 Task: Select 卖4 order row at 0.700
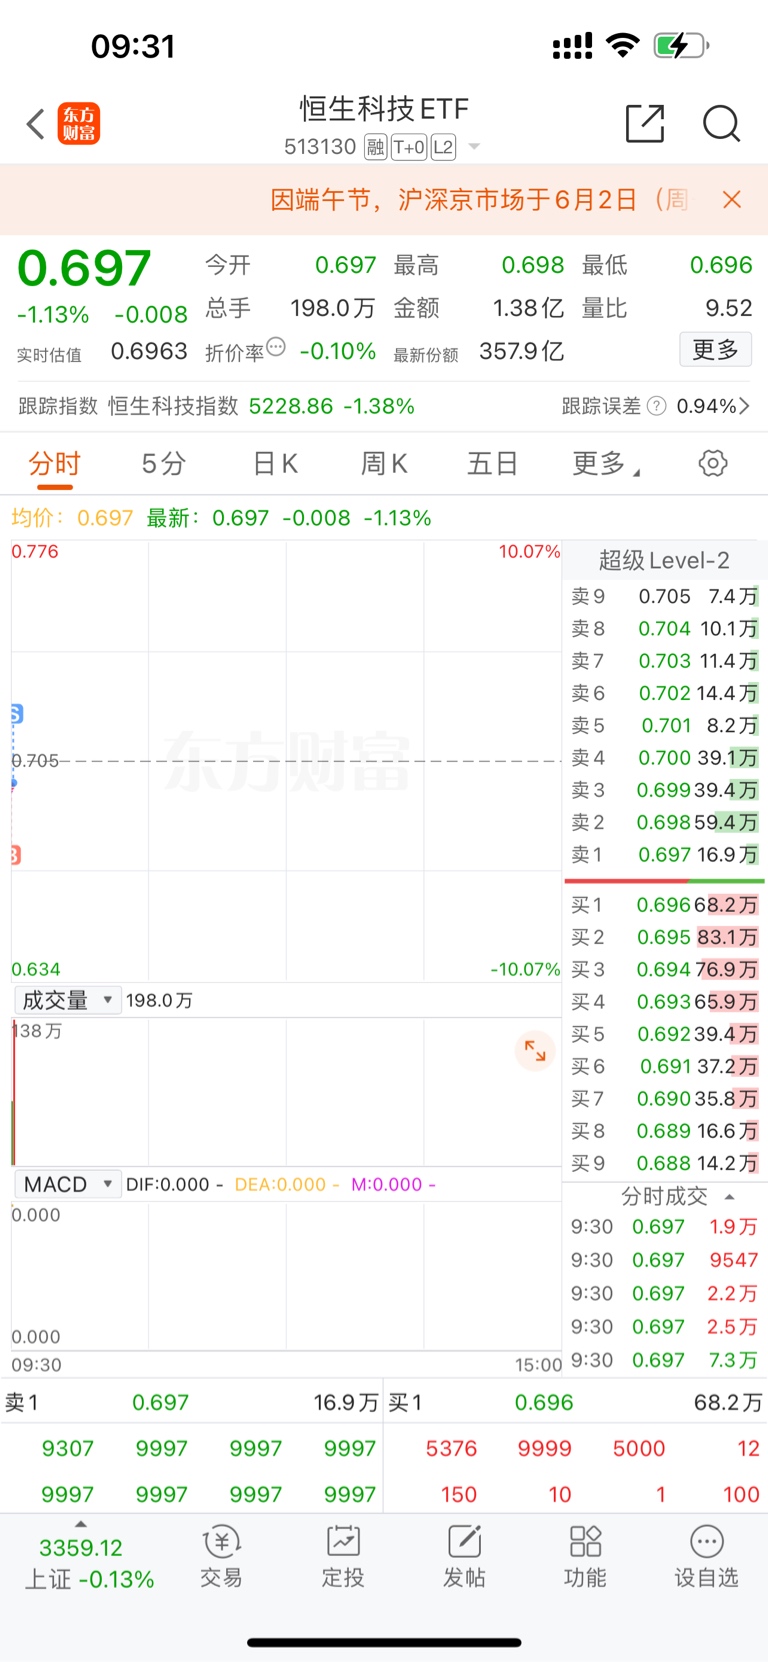click(x=664, y=758)
